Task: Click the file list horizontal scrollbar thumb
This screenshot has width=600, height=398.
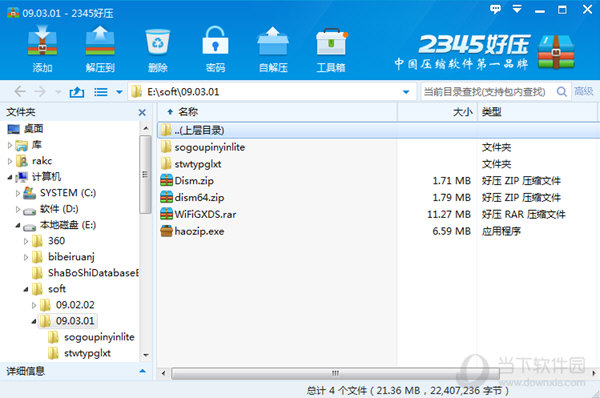Action: pyautogui.click(x=335, y=373)
